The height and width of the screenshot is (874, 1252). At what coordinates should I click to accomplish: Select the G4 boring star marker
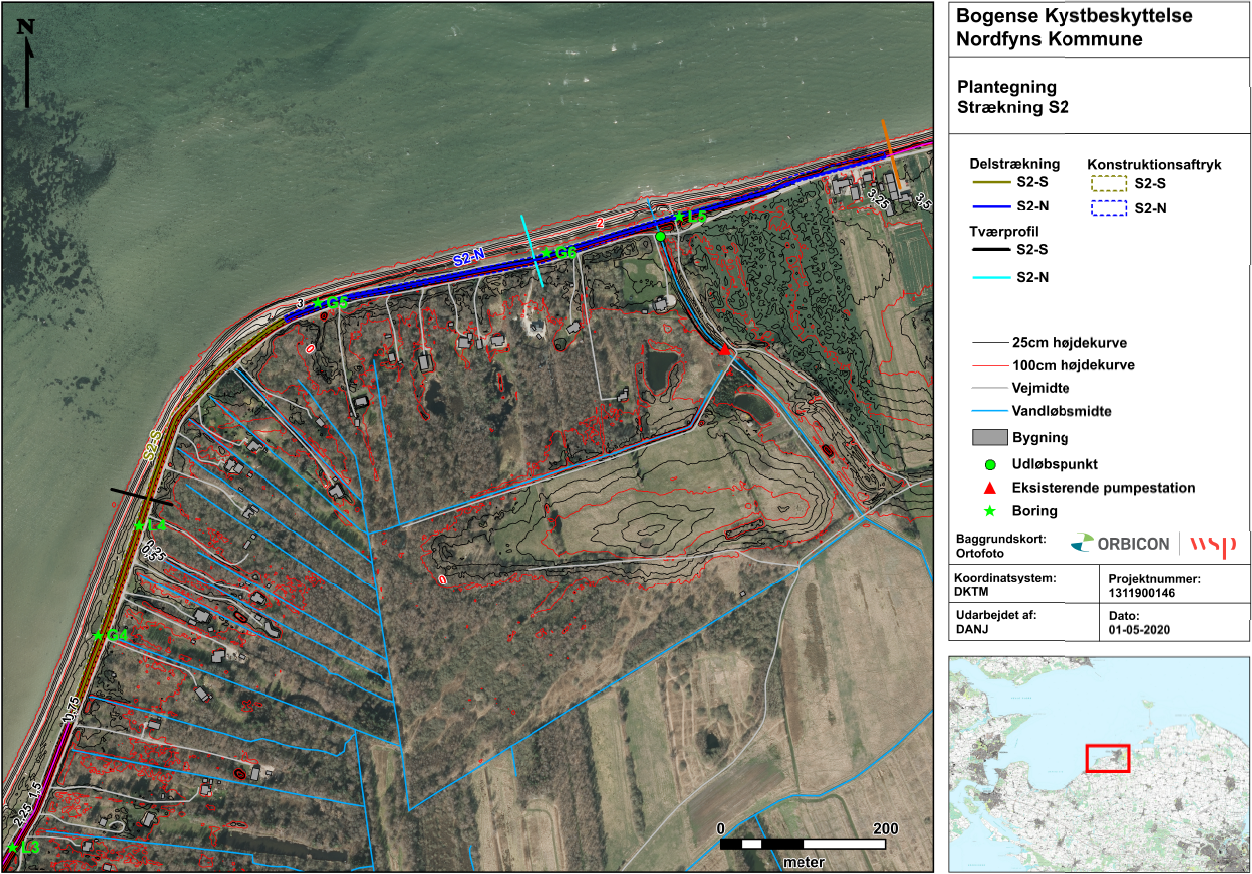tap(98, 636)
